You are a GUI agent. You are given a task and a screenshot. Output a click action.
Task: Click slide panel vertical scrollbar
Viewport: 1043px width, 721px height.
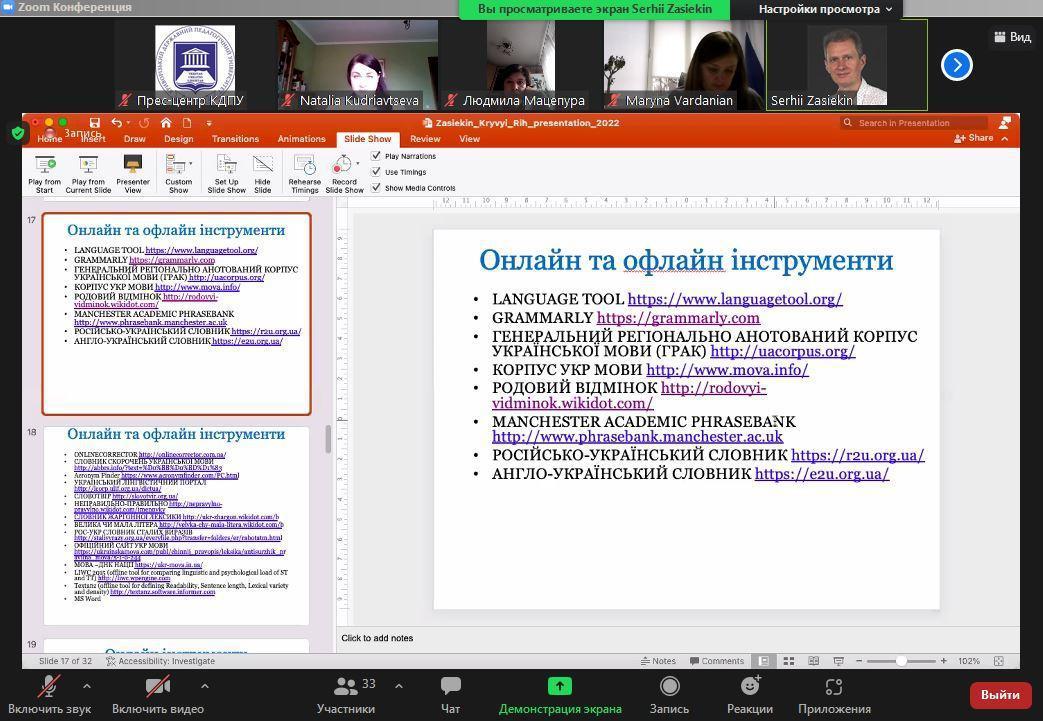point(328,439)
